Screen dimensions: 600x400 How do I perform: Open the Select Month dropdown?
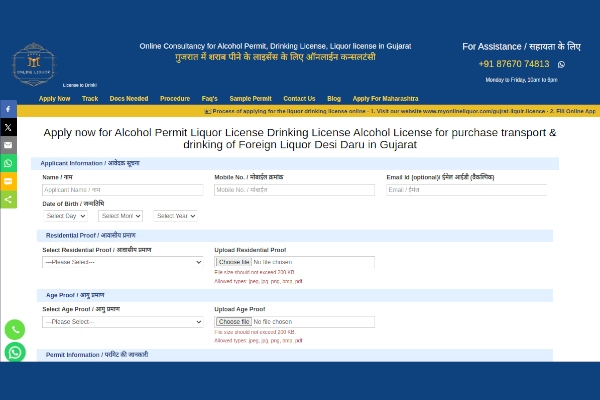tap(120, 216)
